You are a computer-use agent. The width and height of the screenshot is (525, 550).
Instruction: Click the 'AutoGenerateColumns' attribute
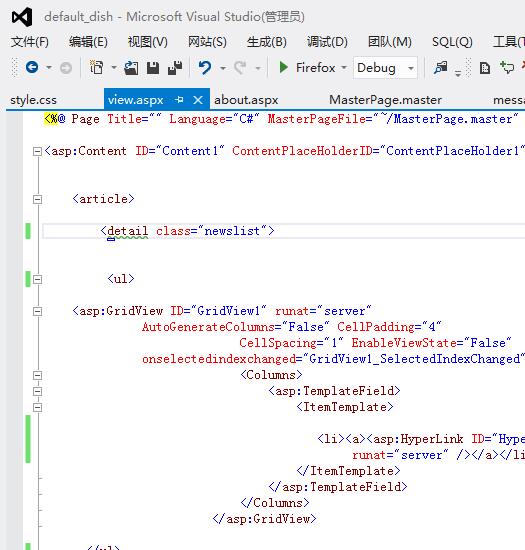click(208, 327)
